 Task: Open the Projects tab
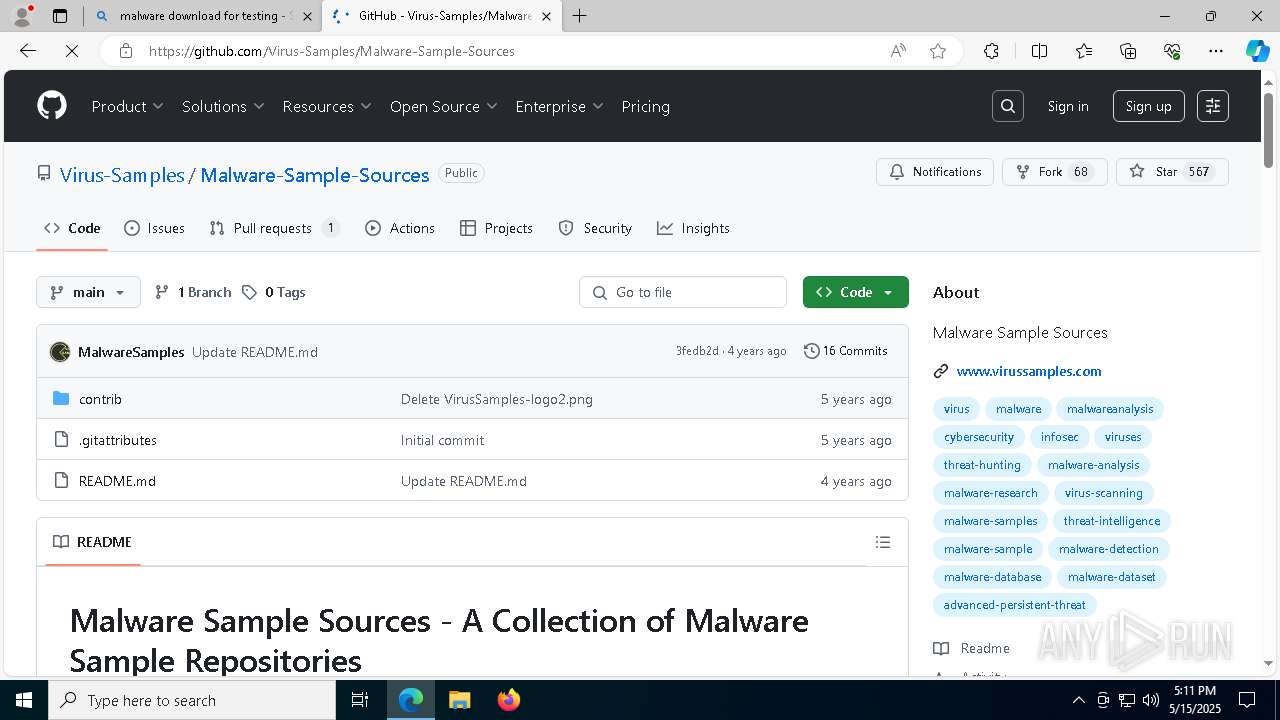click(496, 228)
